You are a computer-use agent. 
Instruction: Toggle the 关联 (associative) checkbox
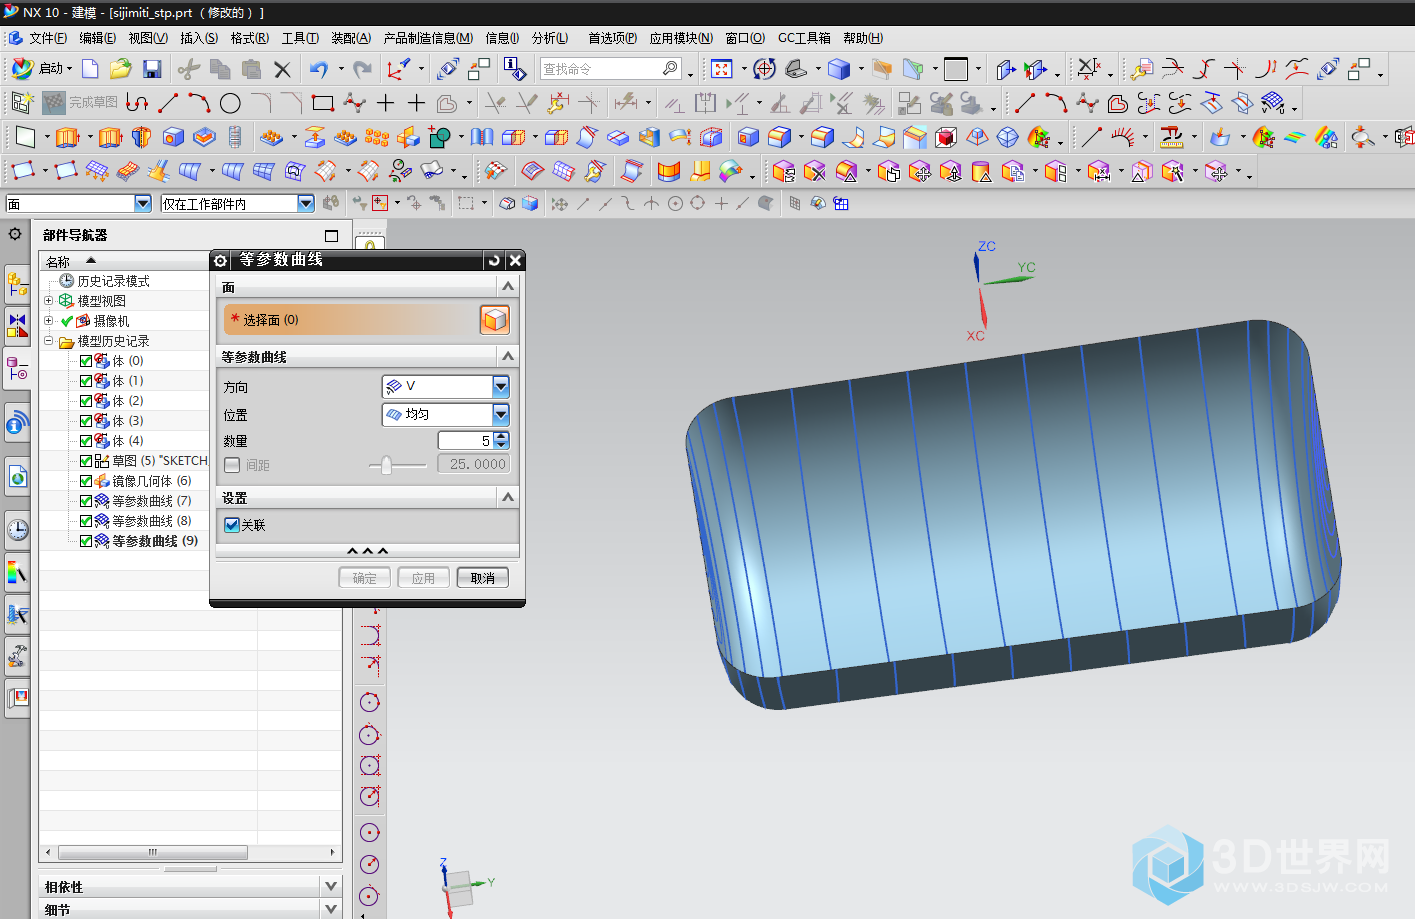pyautogui.click(x=232, y=525)
